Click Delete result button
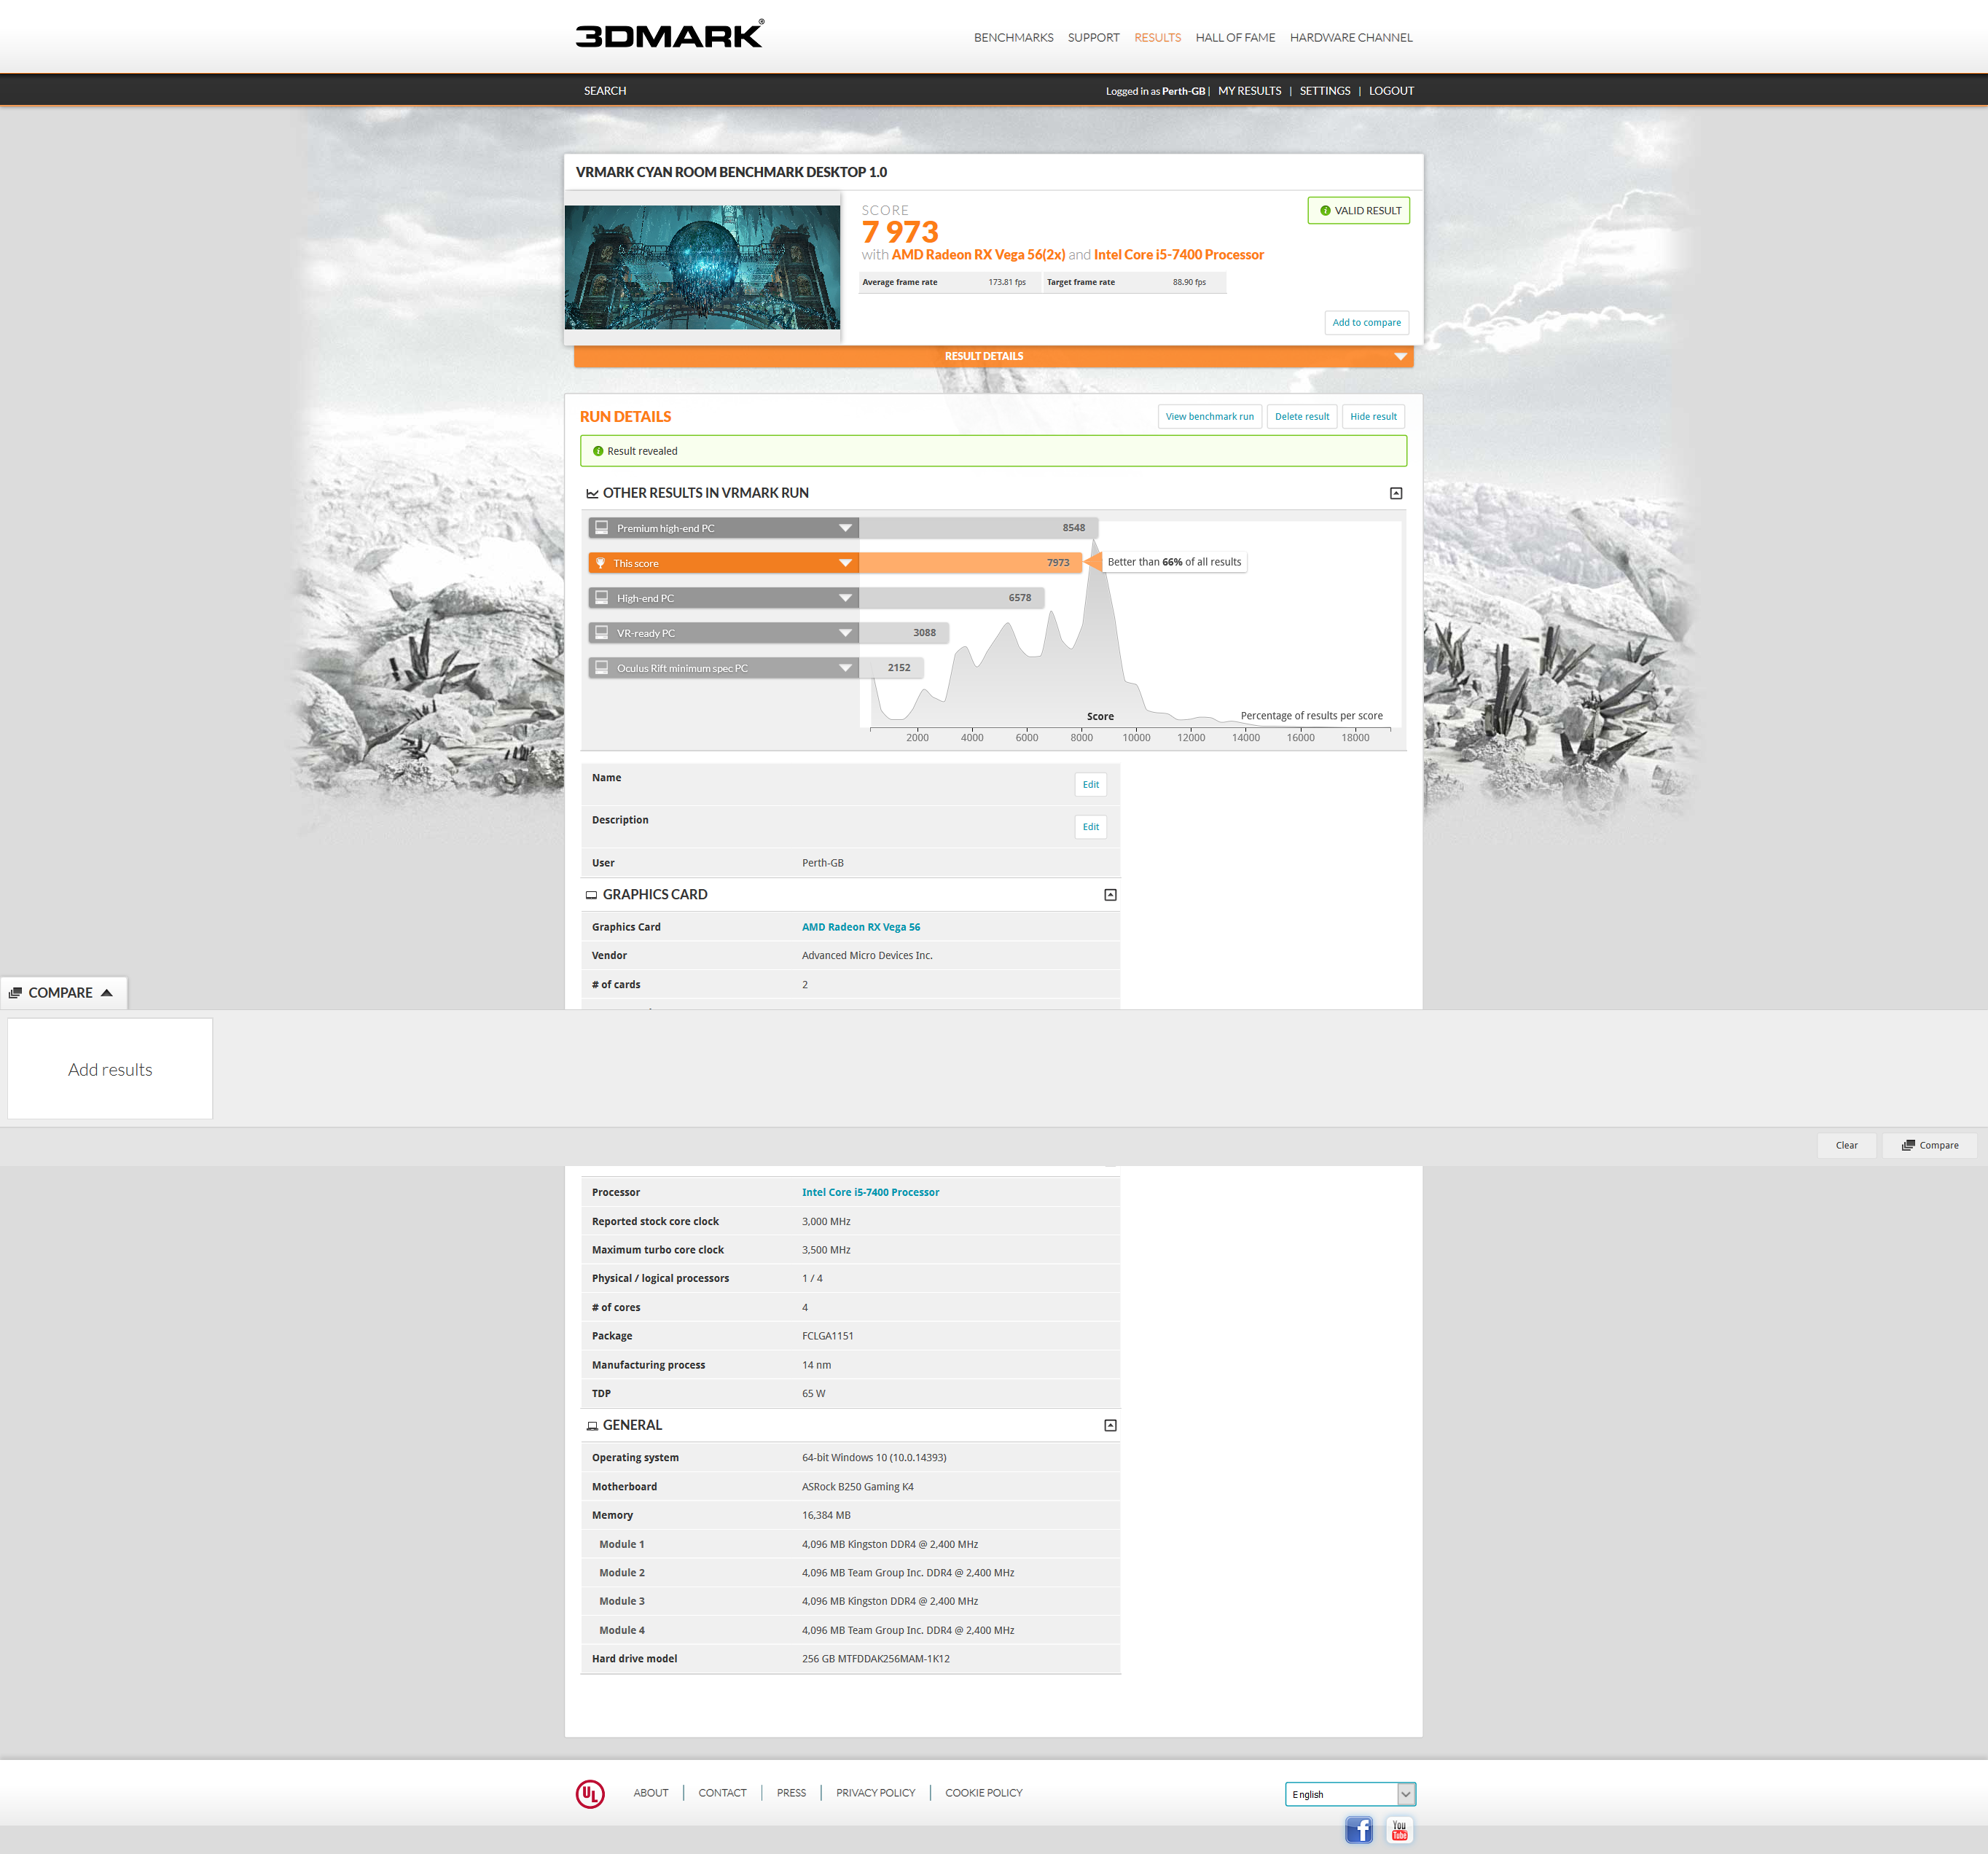Screen dimensions: 1988x1854 (1301, 416)
